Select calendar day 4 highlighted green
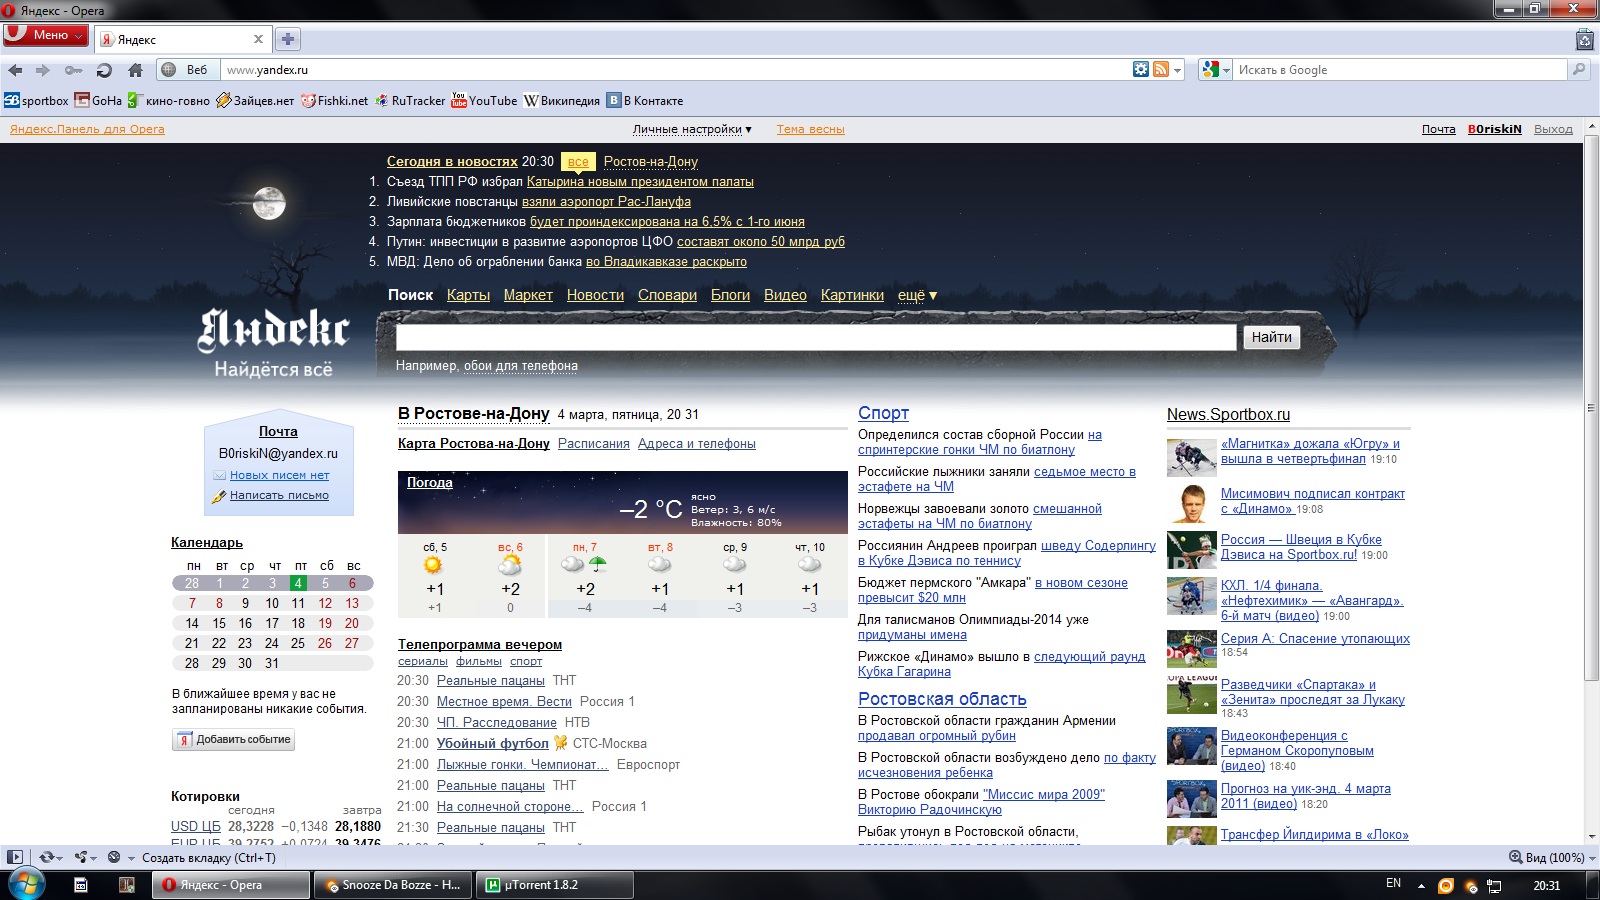 [x=298, y=583]
